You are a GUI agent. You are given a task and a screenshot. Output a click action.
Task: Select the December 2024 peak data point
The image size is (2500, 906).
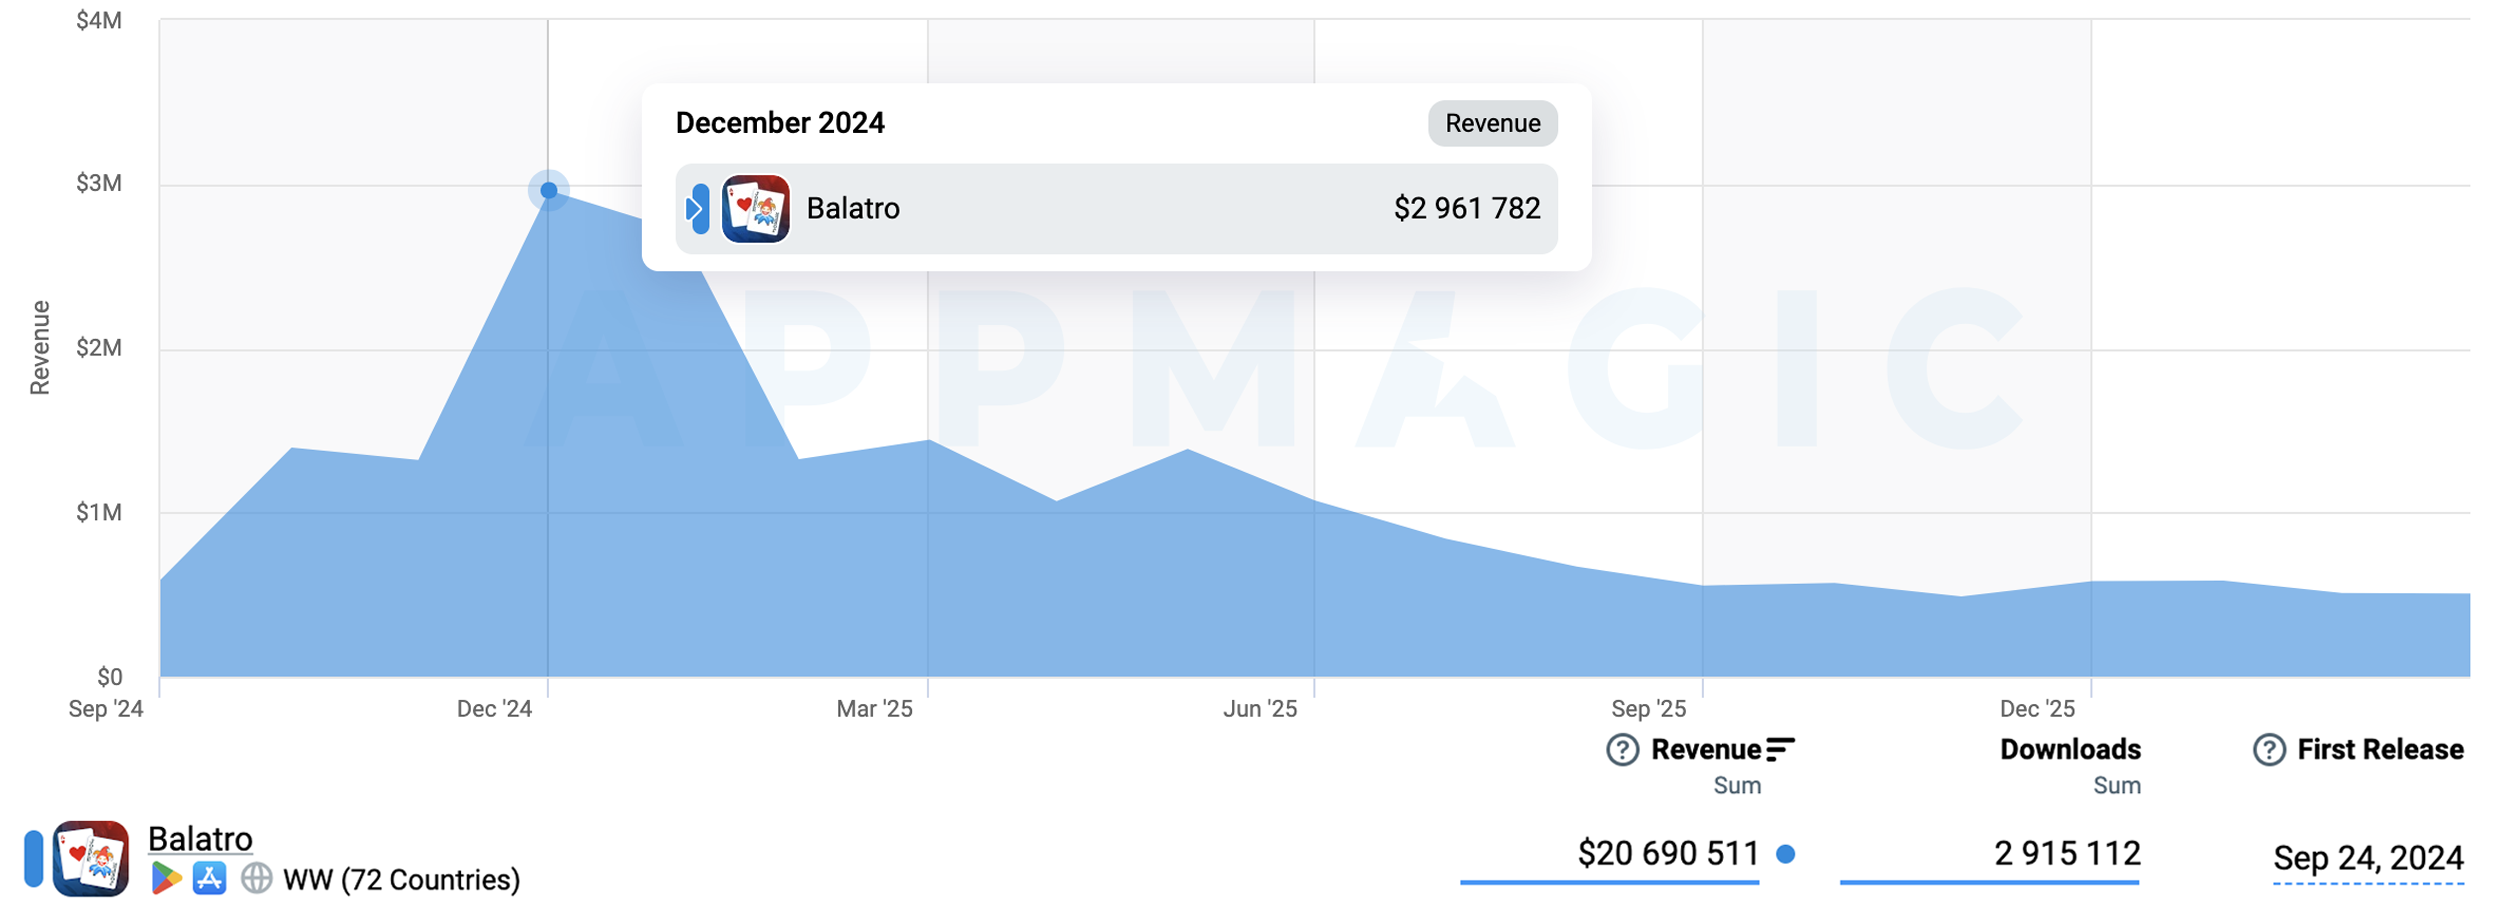548,190
